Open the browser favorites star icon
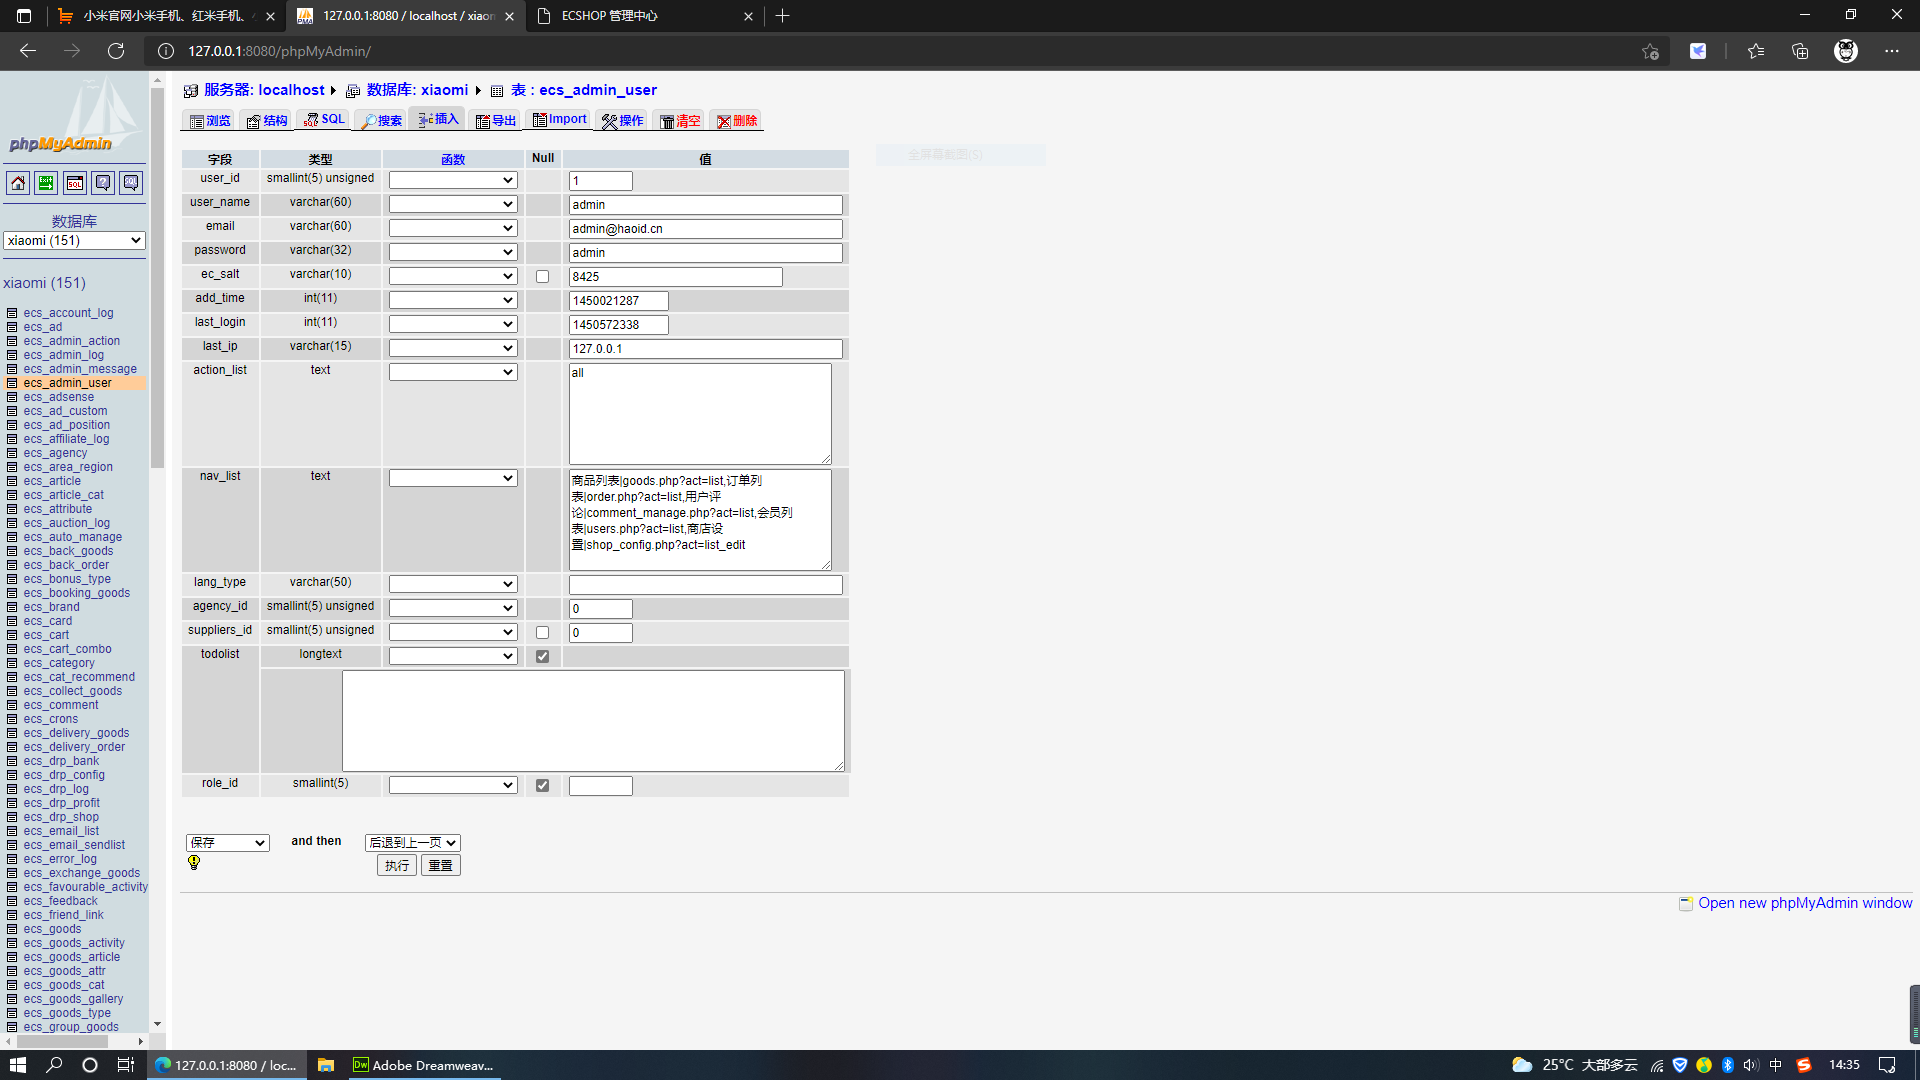The width and height of the screenshot is (1920, 1080). pos(1755,51)
